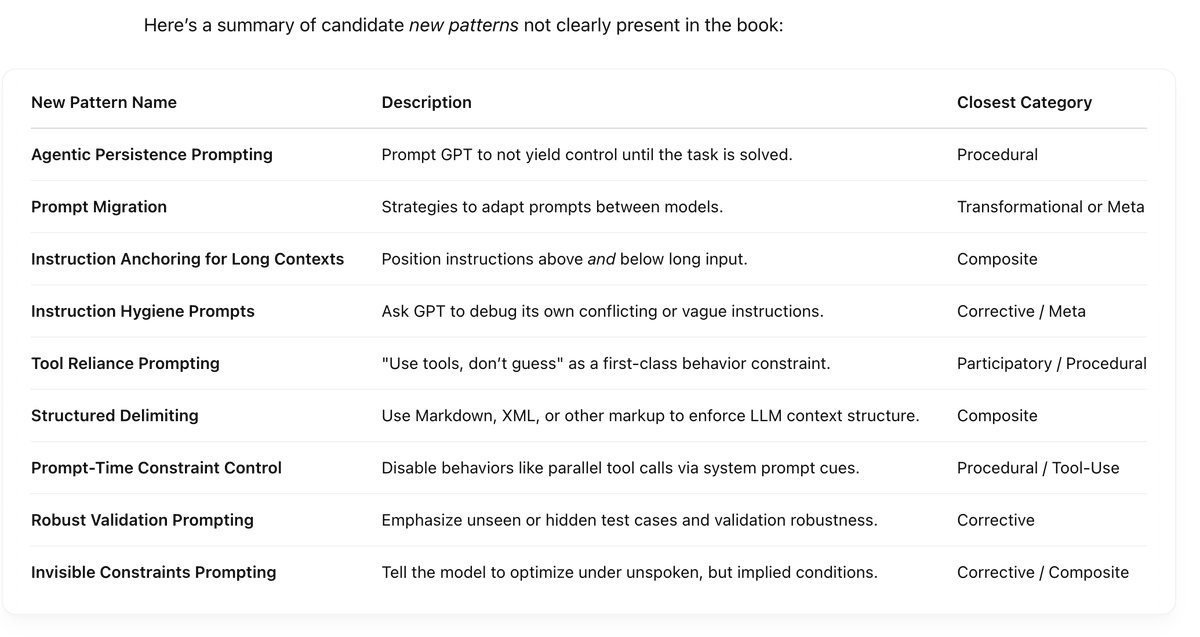Click Prompt-Time Constraint Control text
1200x637 pixels.
pos(156,468)
